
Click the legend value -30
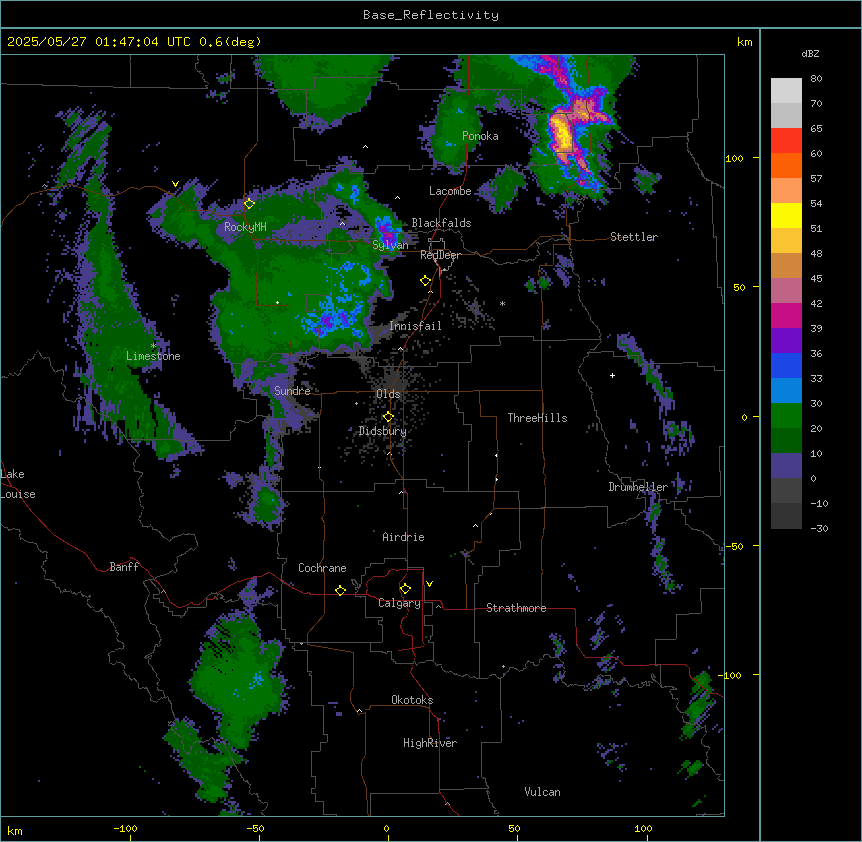pos(819,529)
